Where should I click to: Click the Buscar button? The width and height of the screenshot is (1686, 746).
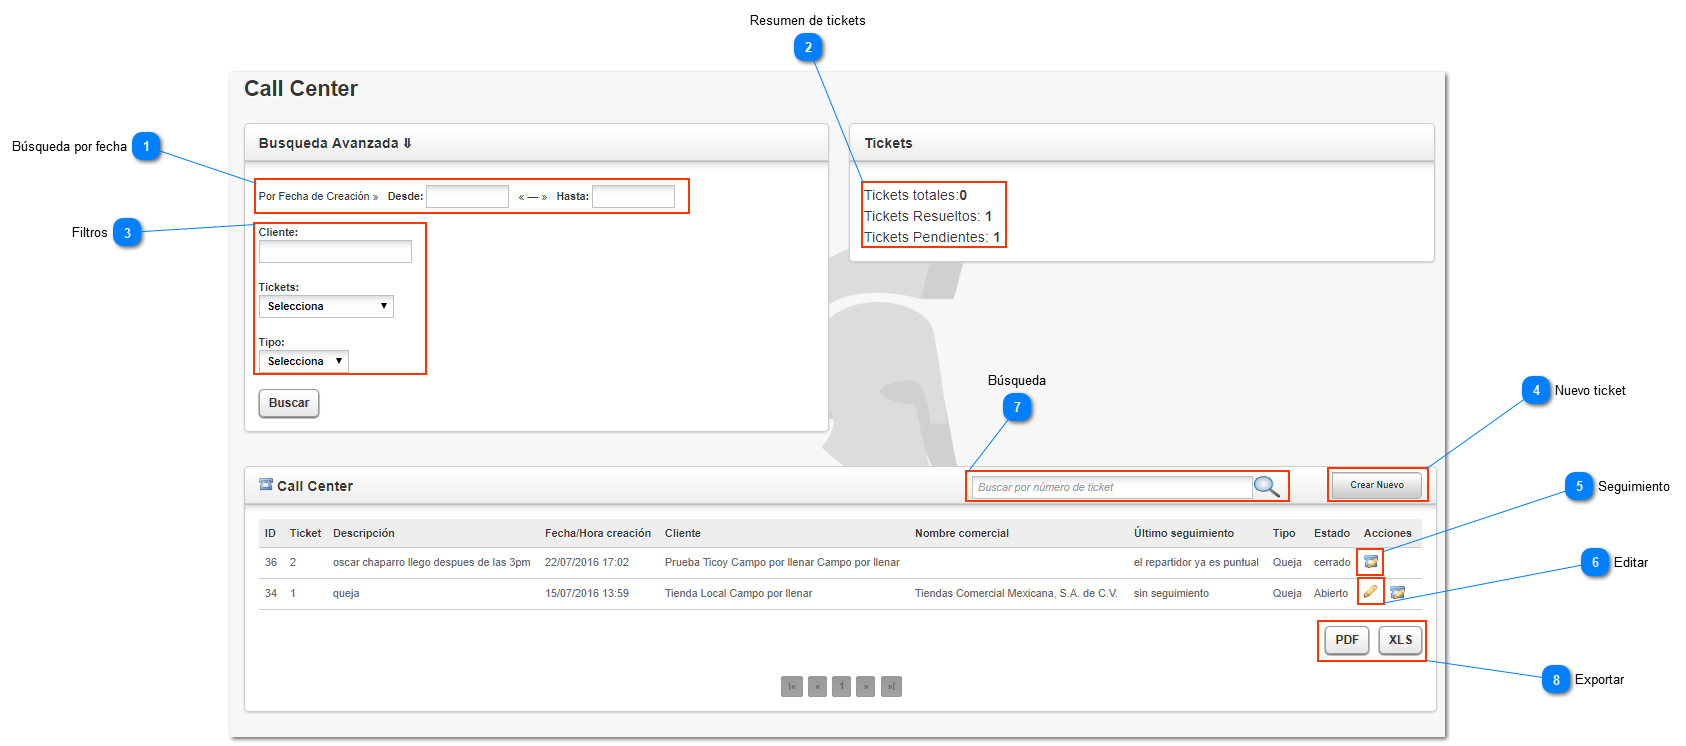[289, 403]
